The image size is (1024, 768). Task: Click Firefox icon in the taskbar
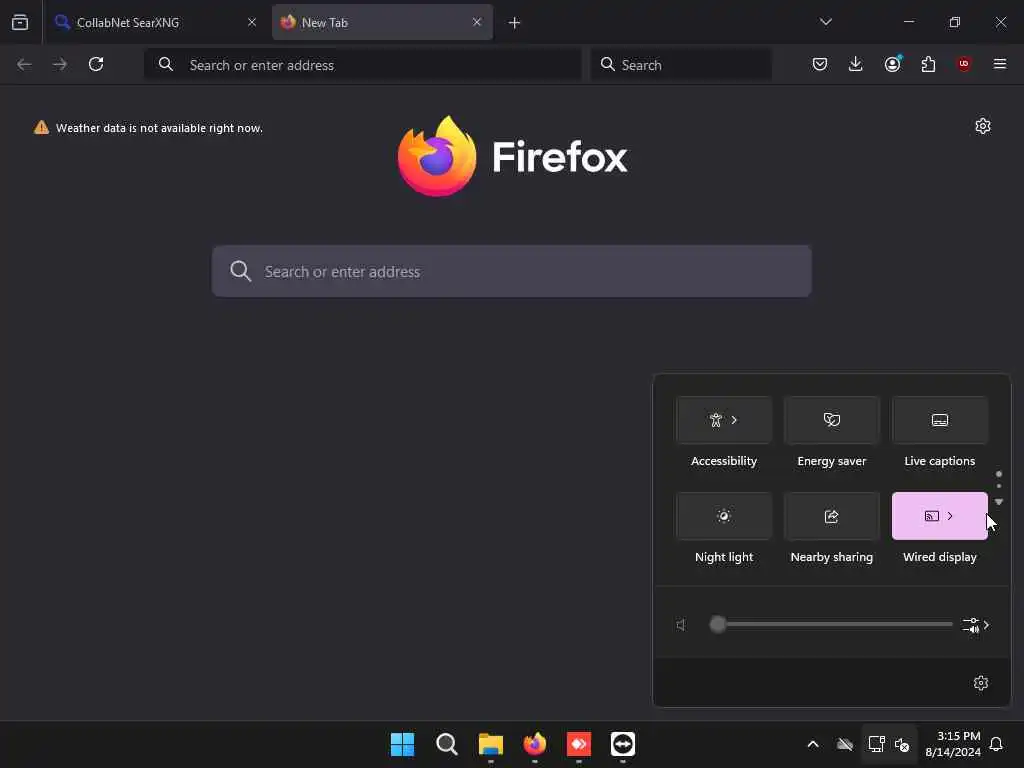point(535,744)
